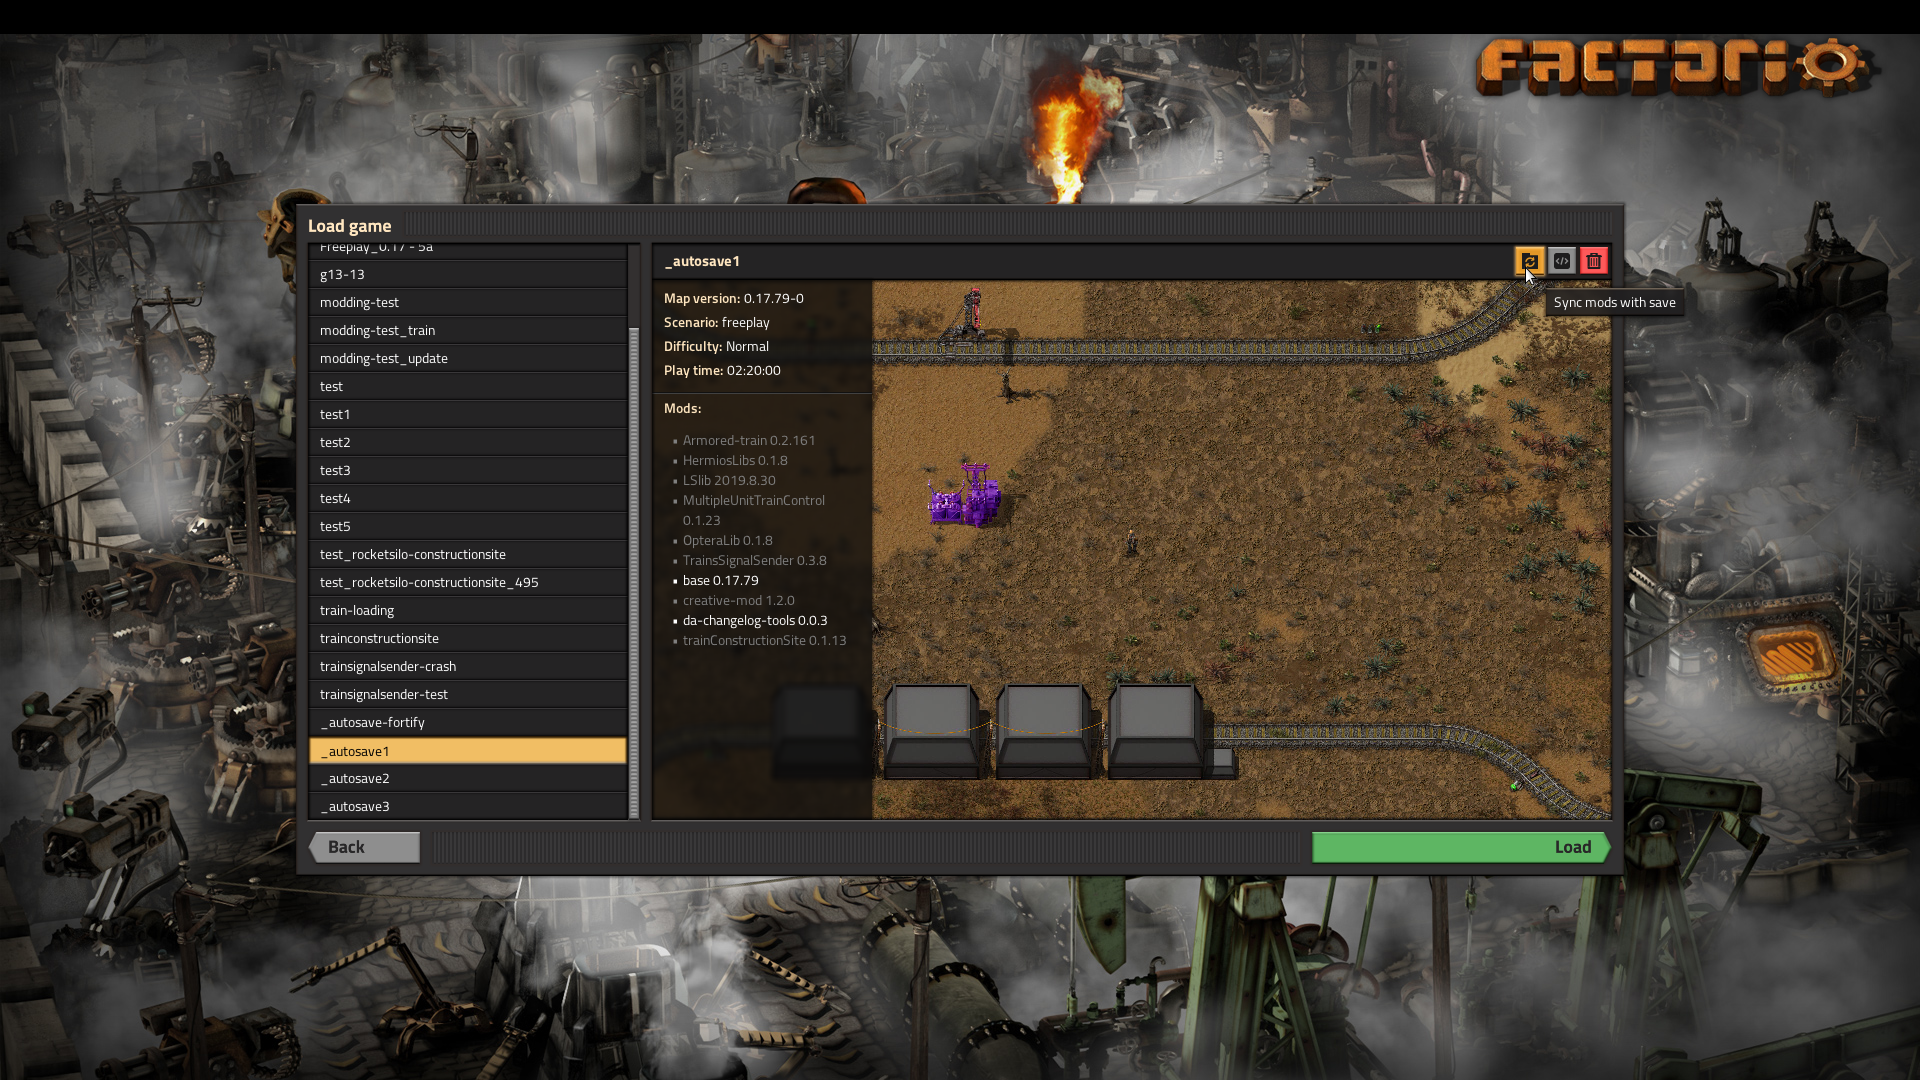Click the Difficulty: Normal text
This screenshot has width=1920, height=1080.
pos(716,346)
